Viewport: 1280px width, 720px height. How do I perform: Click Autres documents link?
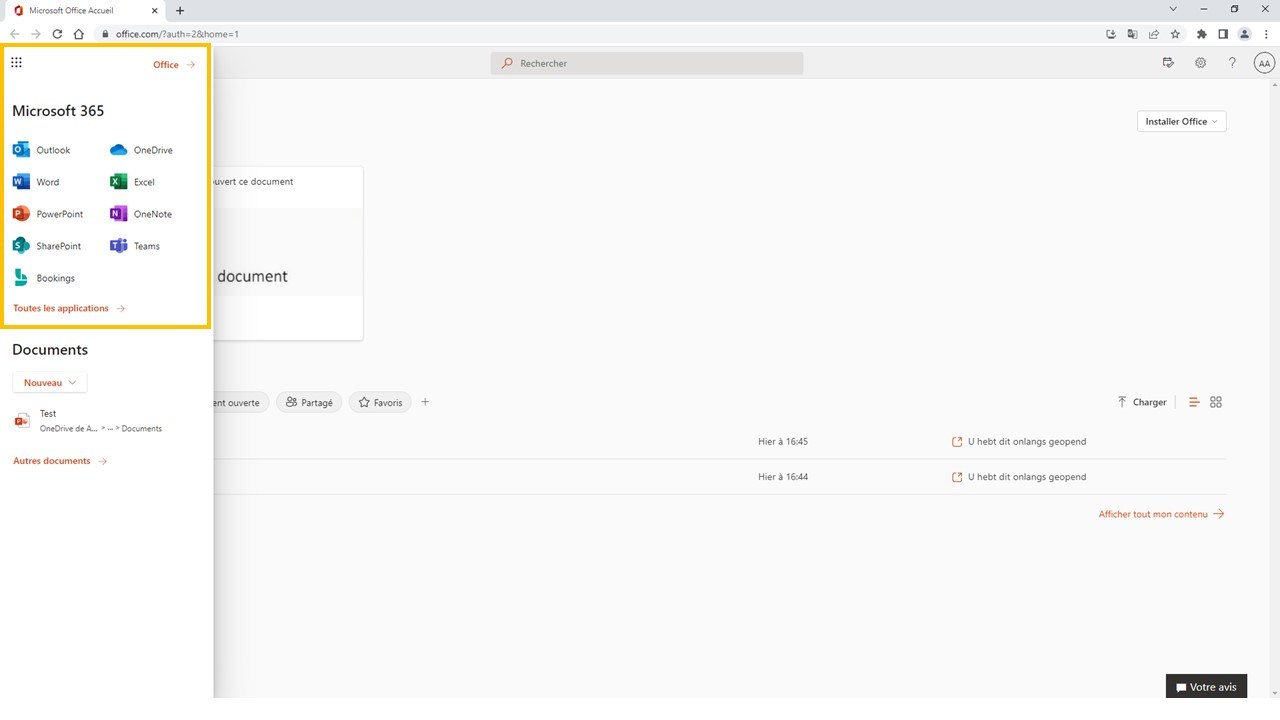point(60,461)
